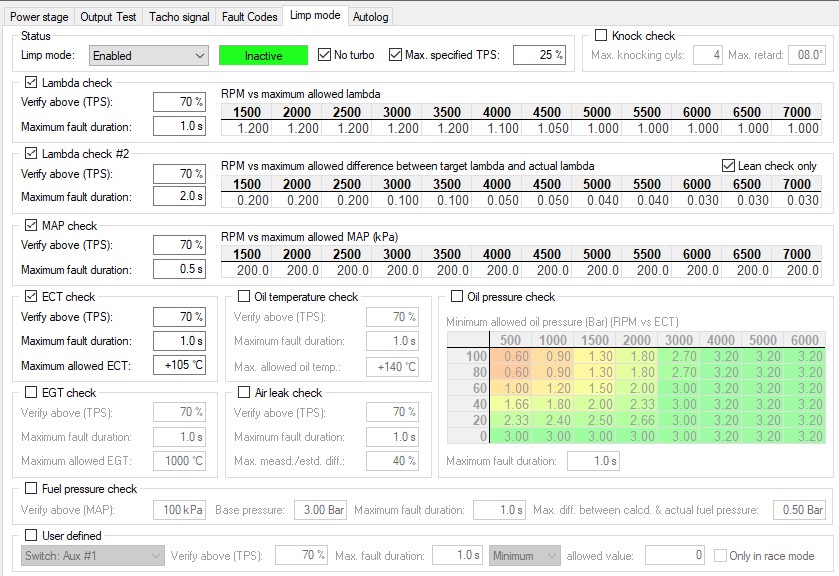Enable the Knock check checkbox
Viewport: 839px width, 576px height.
pyautogui.click(x=601, y=36)
